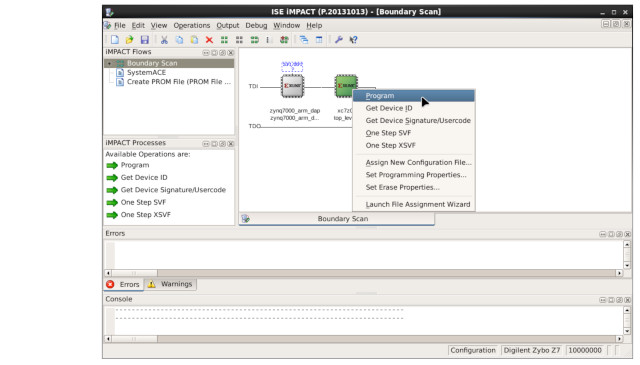The image size is (640, 365).
Task: Select the Boundary Scan document tab
Action: pos(337,219)
